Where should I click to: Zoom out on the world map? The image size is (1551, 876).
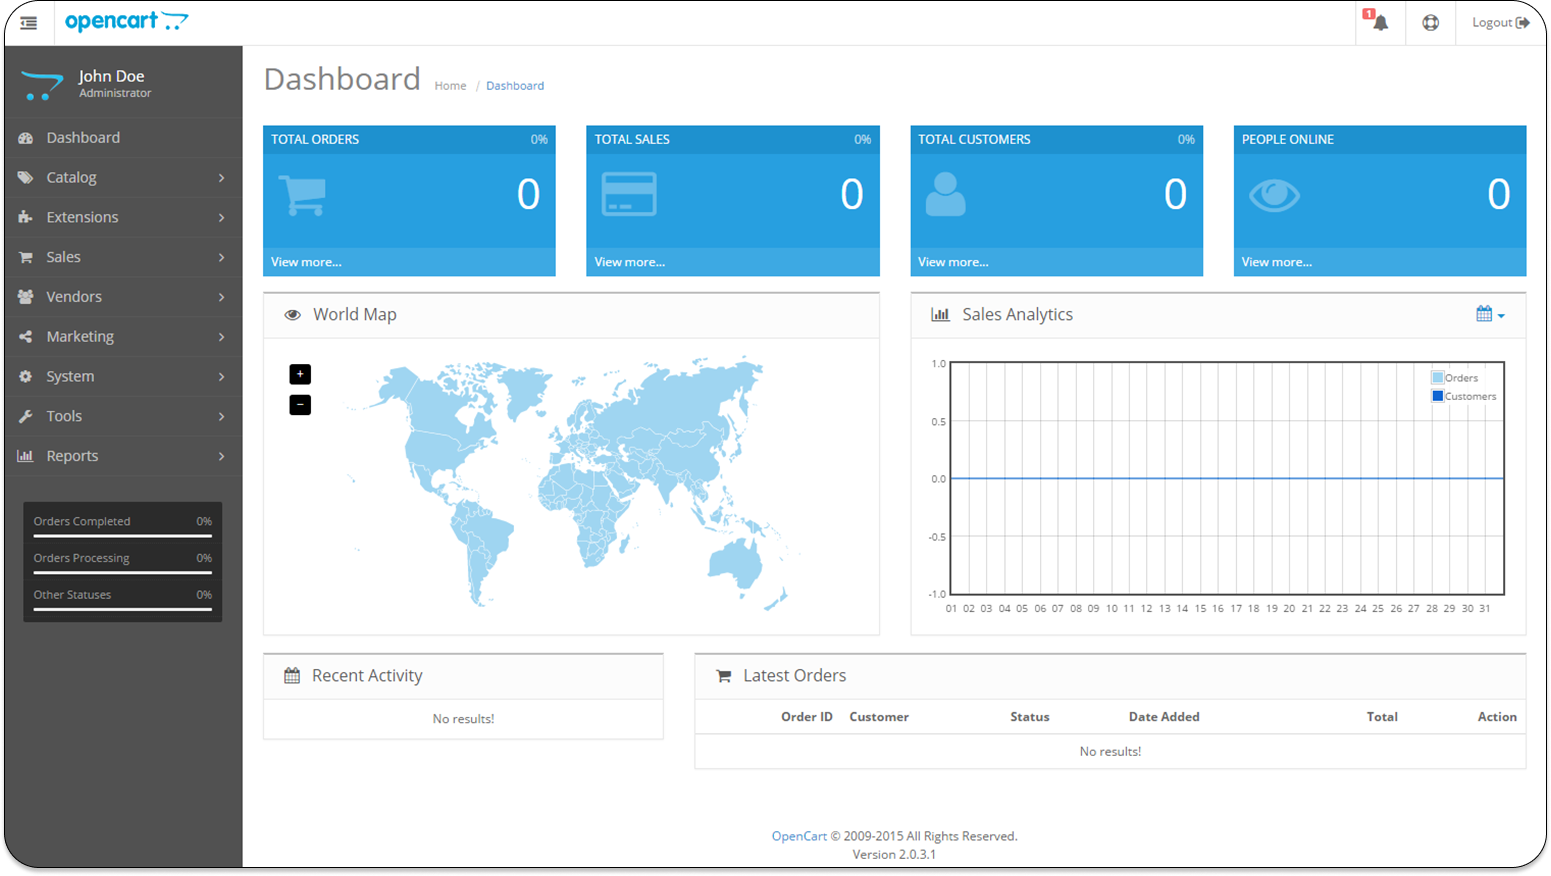point(300,405)
